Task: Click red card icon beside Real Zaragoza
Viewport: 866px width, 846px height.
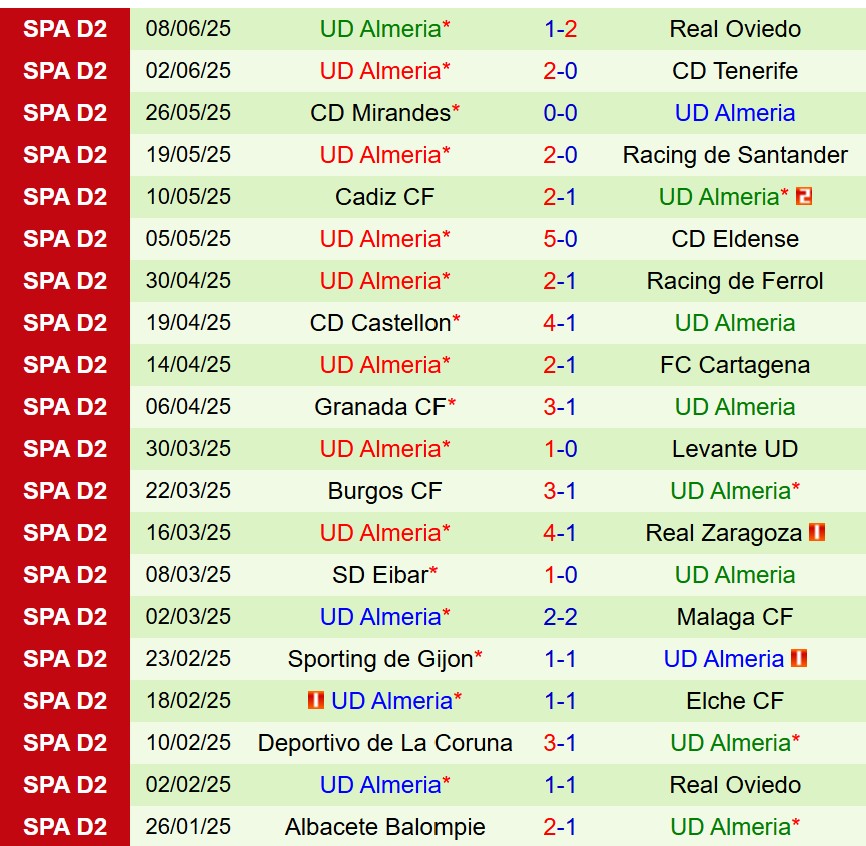Action: tap(817, 532)
